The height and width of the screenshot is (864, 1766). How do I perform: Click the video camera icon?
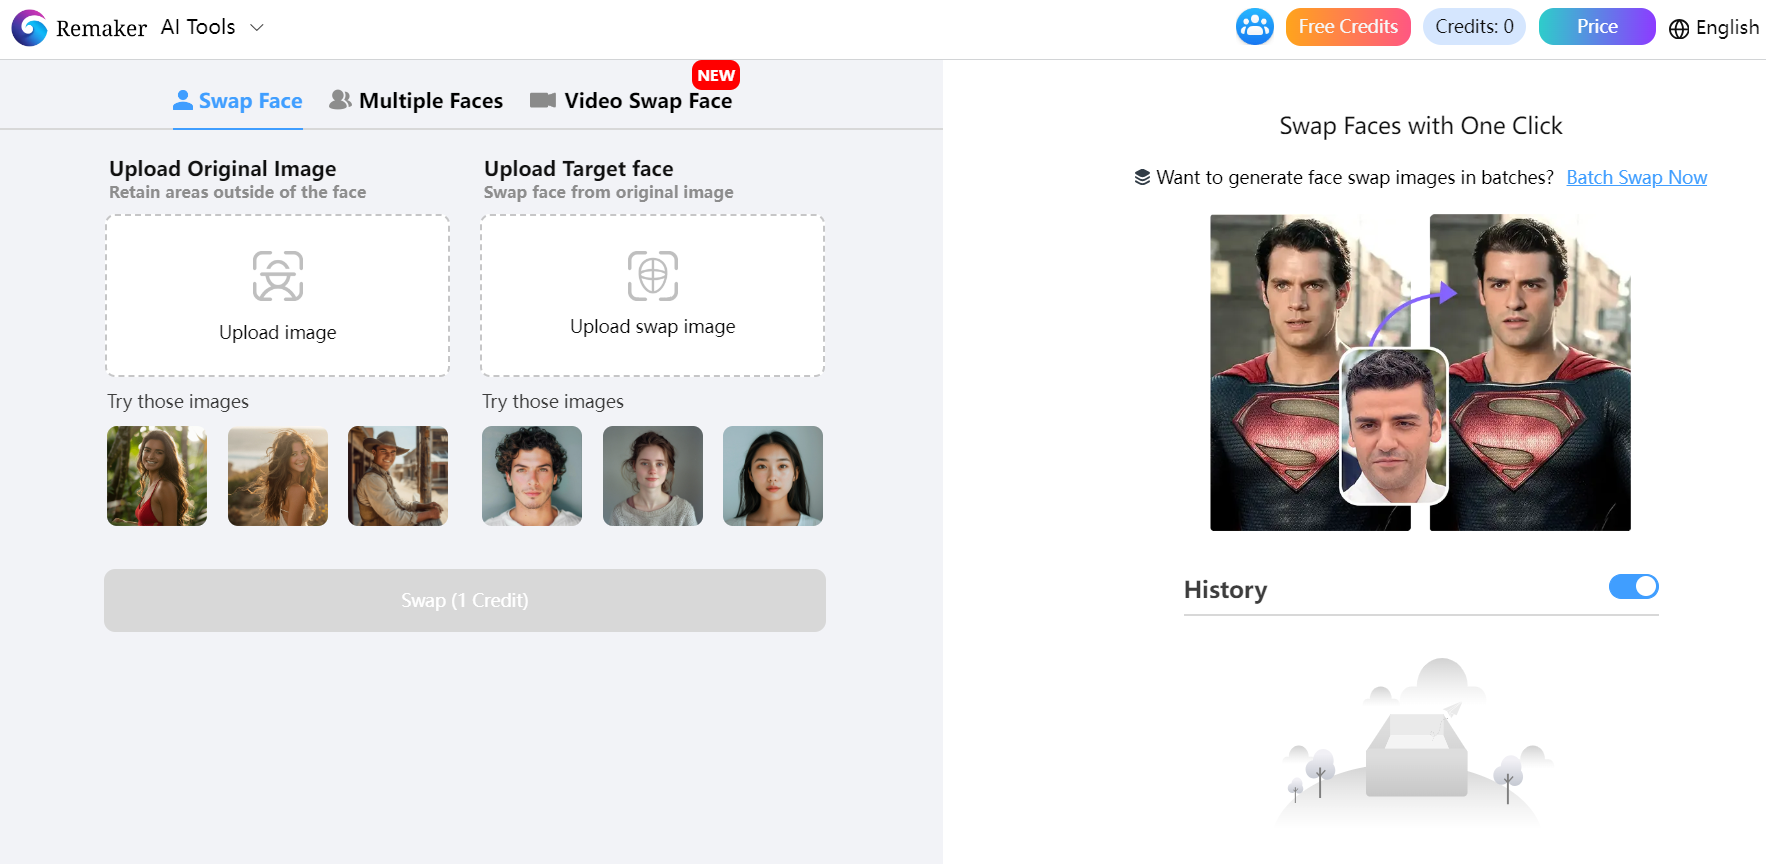tap(543, 100)
